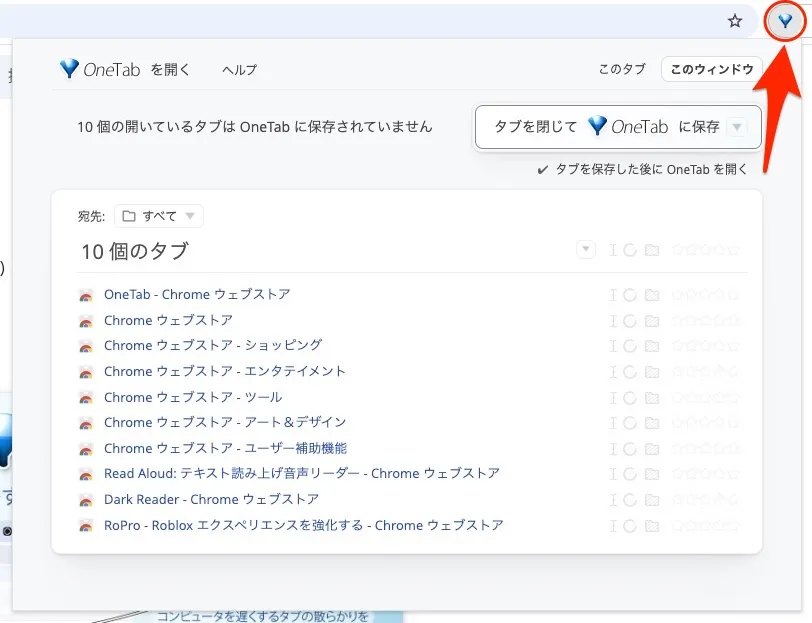812x623 pixels.
Task: Set star rating on the Chrome ウェブストア - ツール row
Action: pyautogui.click(x=706, y=397)
